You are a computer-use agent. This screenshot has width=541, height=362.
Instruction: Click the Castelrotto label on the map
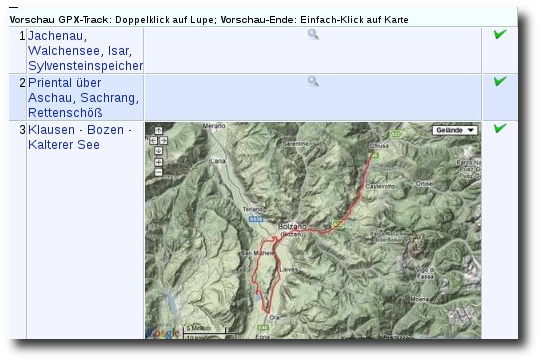[380, 186]
